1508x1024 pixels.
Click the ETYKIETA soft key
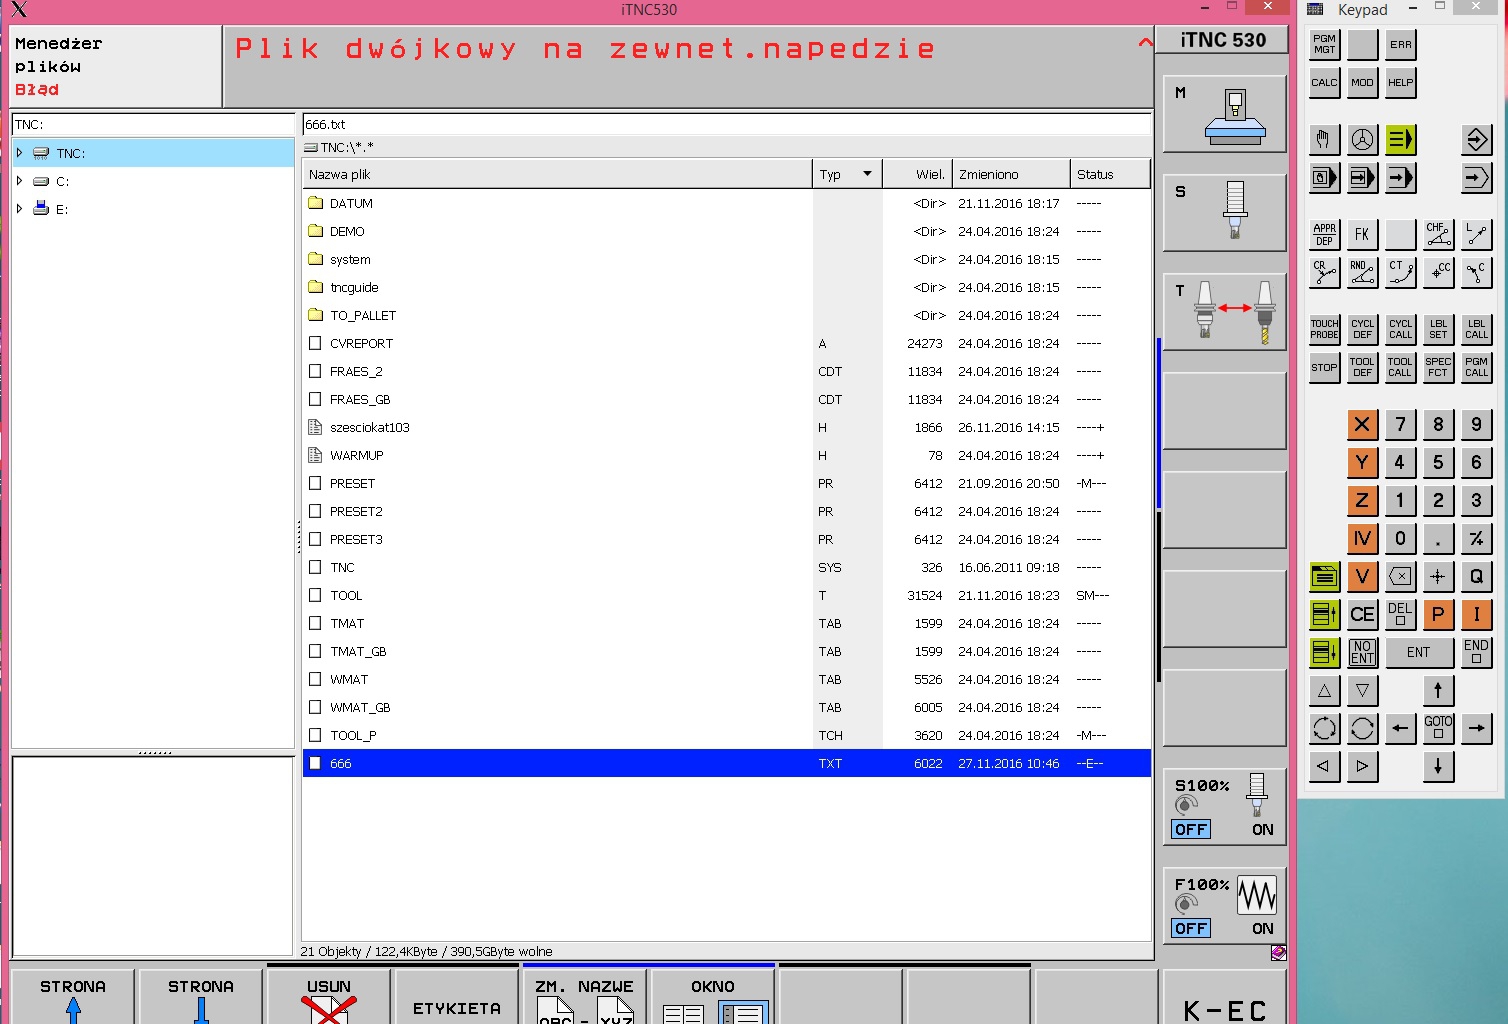(457, 997)
